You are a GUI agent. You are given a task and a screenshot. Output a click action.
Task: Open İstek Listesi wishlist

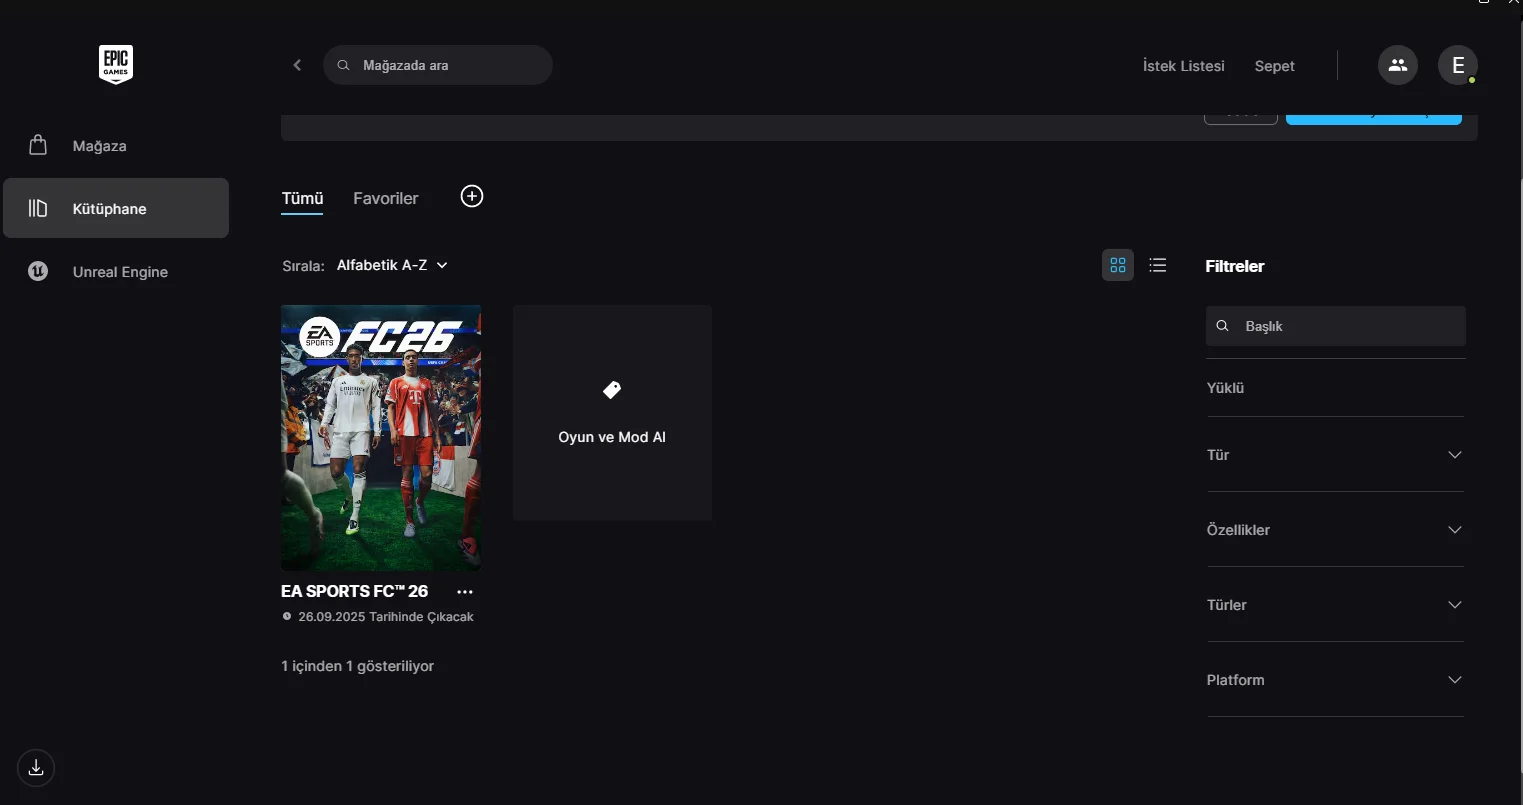click(1183, 66)
